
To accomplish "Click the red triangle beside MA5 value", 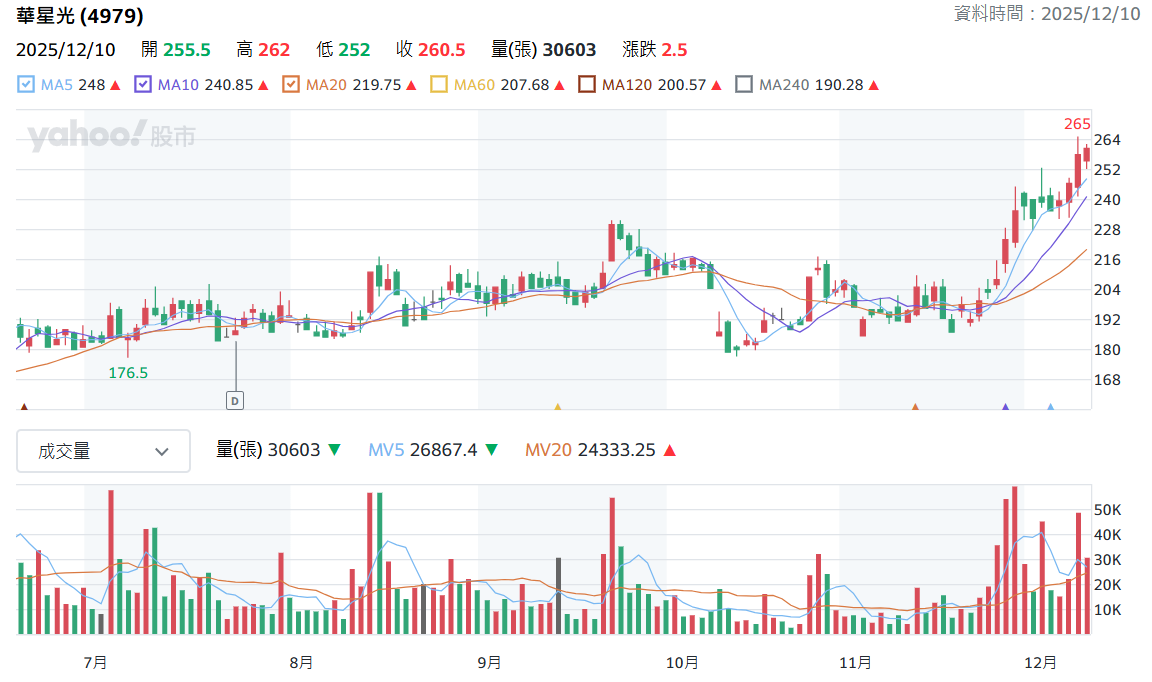I will [115, 85].
